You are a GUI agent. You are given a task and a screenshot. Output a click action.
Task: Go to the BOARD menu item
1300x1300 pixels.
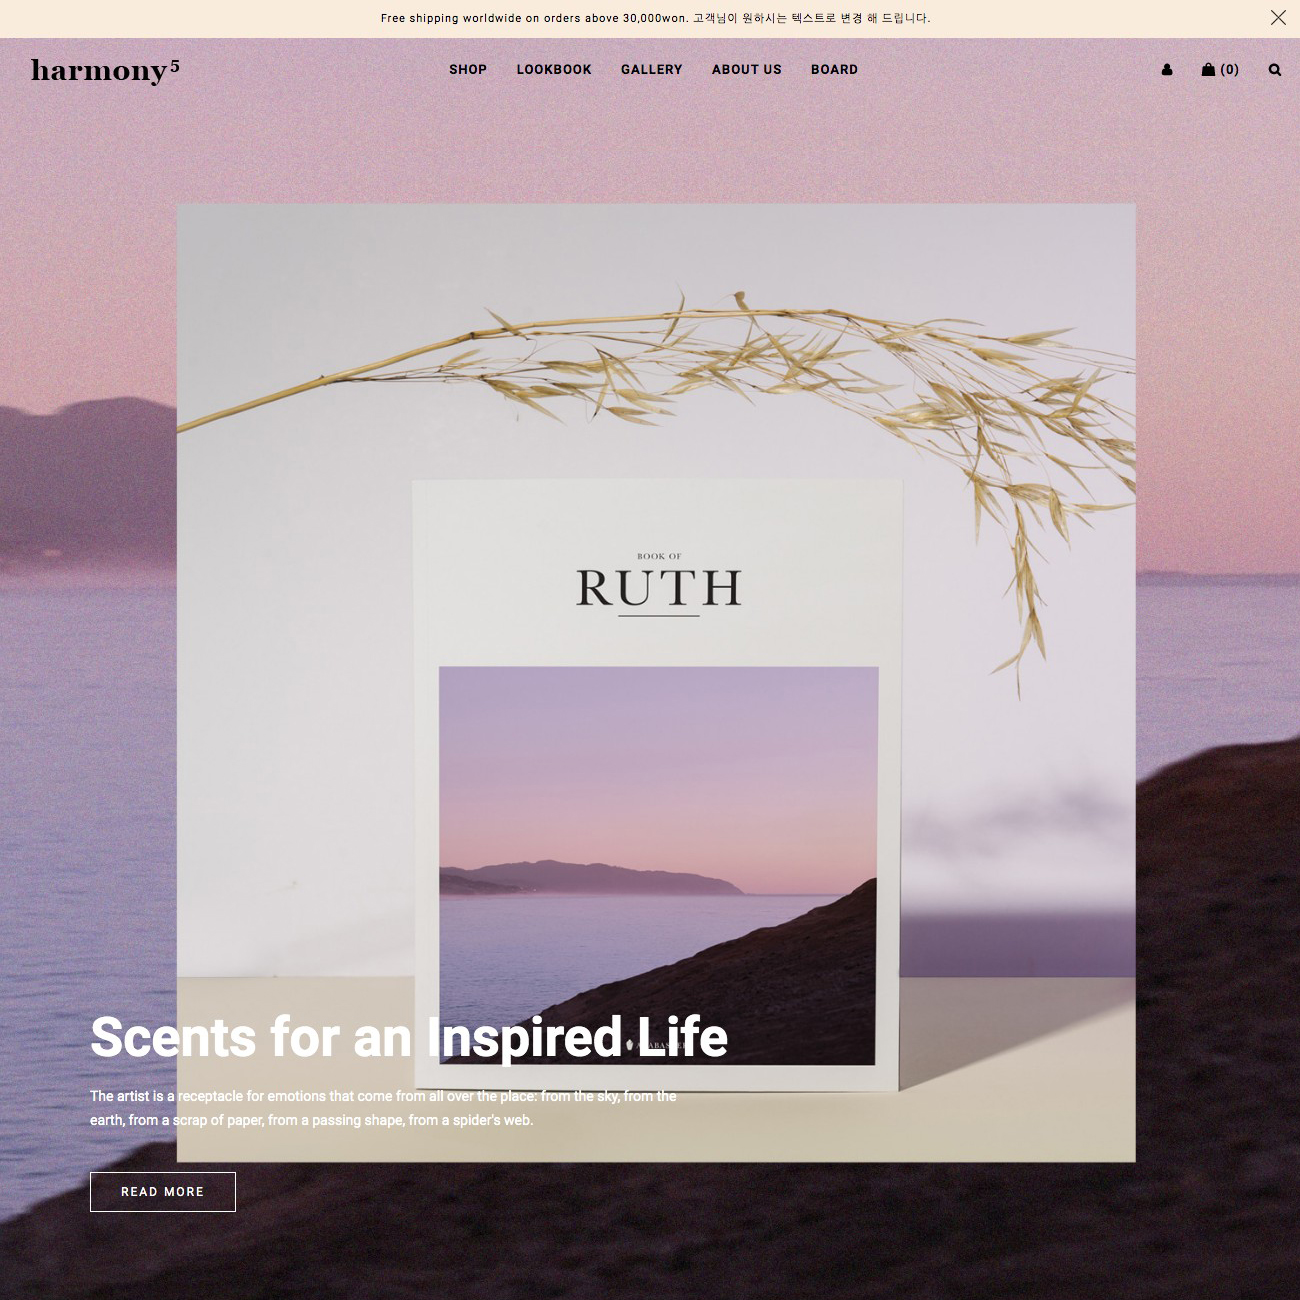(835, 70)
